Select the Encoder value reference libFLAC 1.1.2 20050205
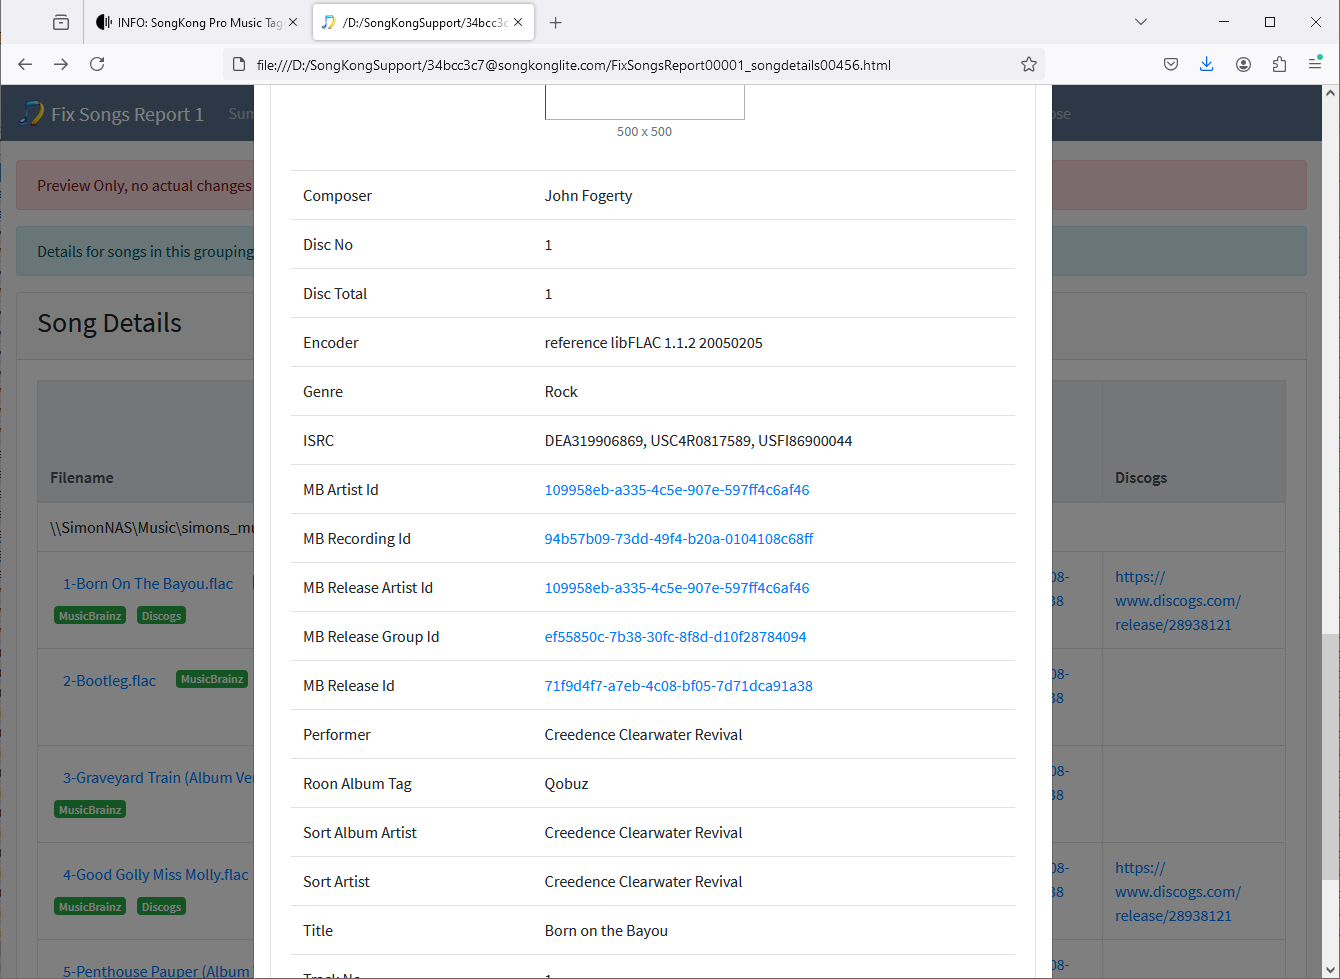1340x979 pixels. click(653, 343)
